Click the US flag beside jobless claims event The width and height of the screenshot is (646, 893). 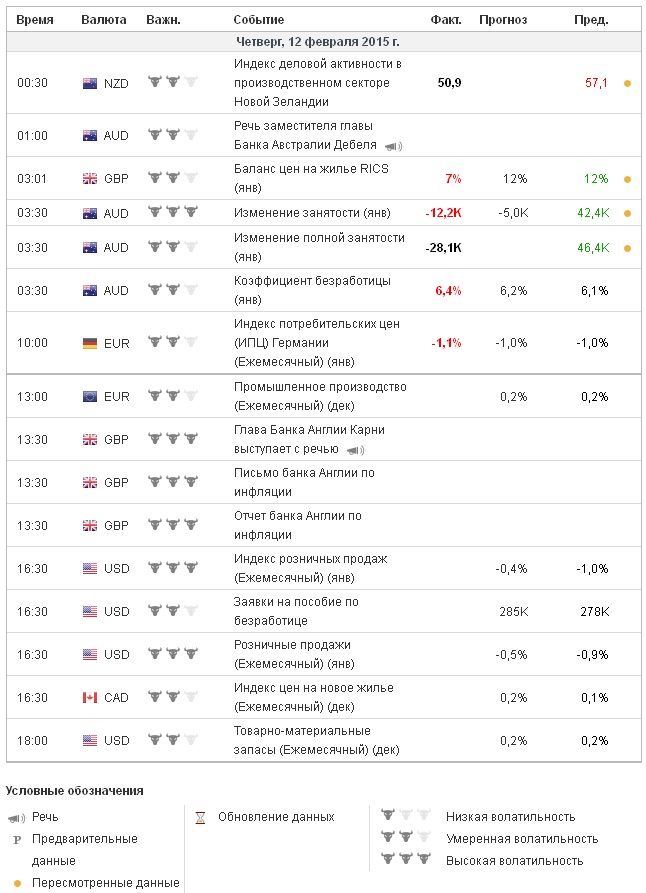90,611
